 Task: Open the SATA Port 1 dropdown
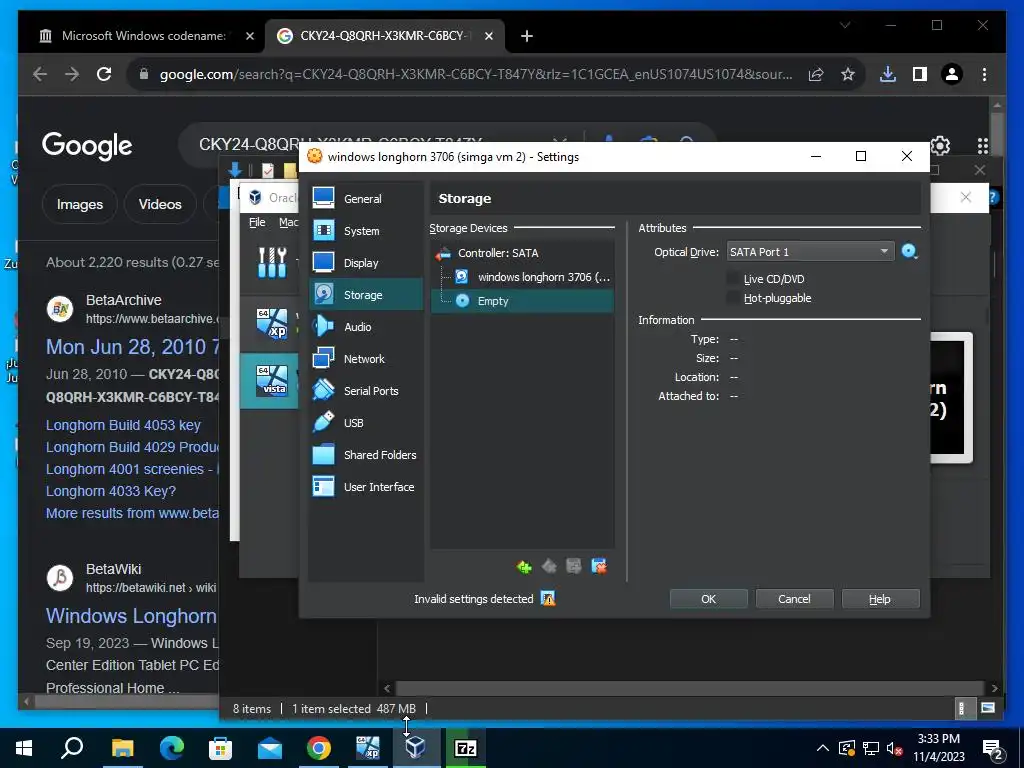tap(810, 251)
